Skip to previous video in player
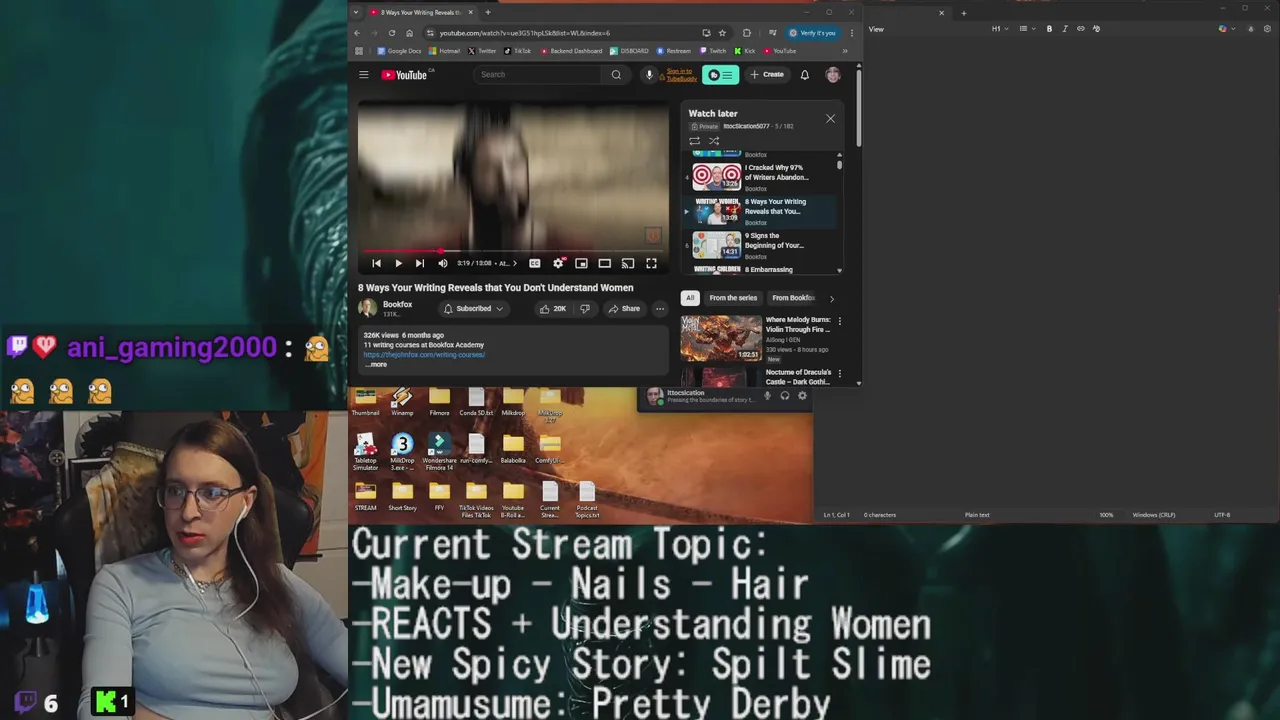 click(376, 263)
